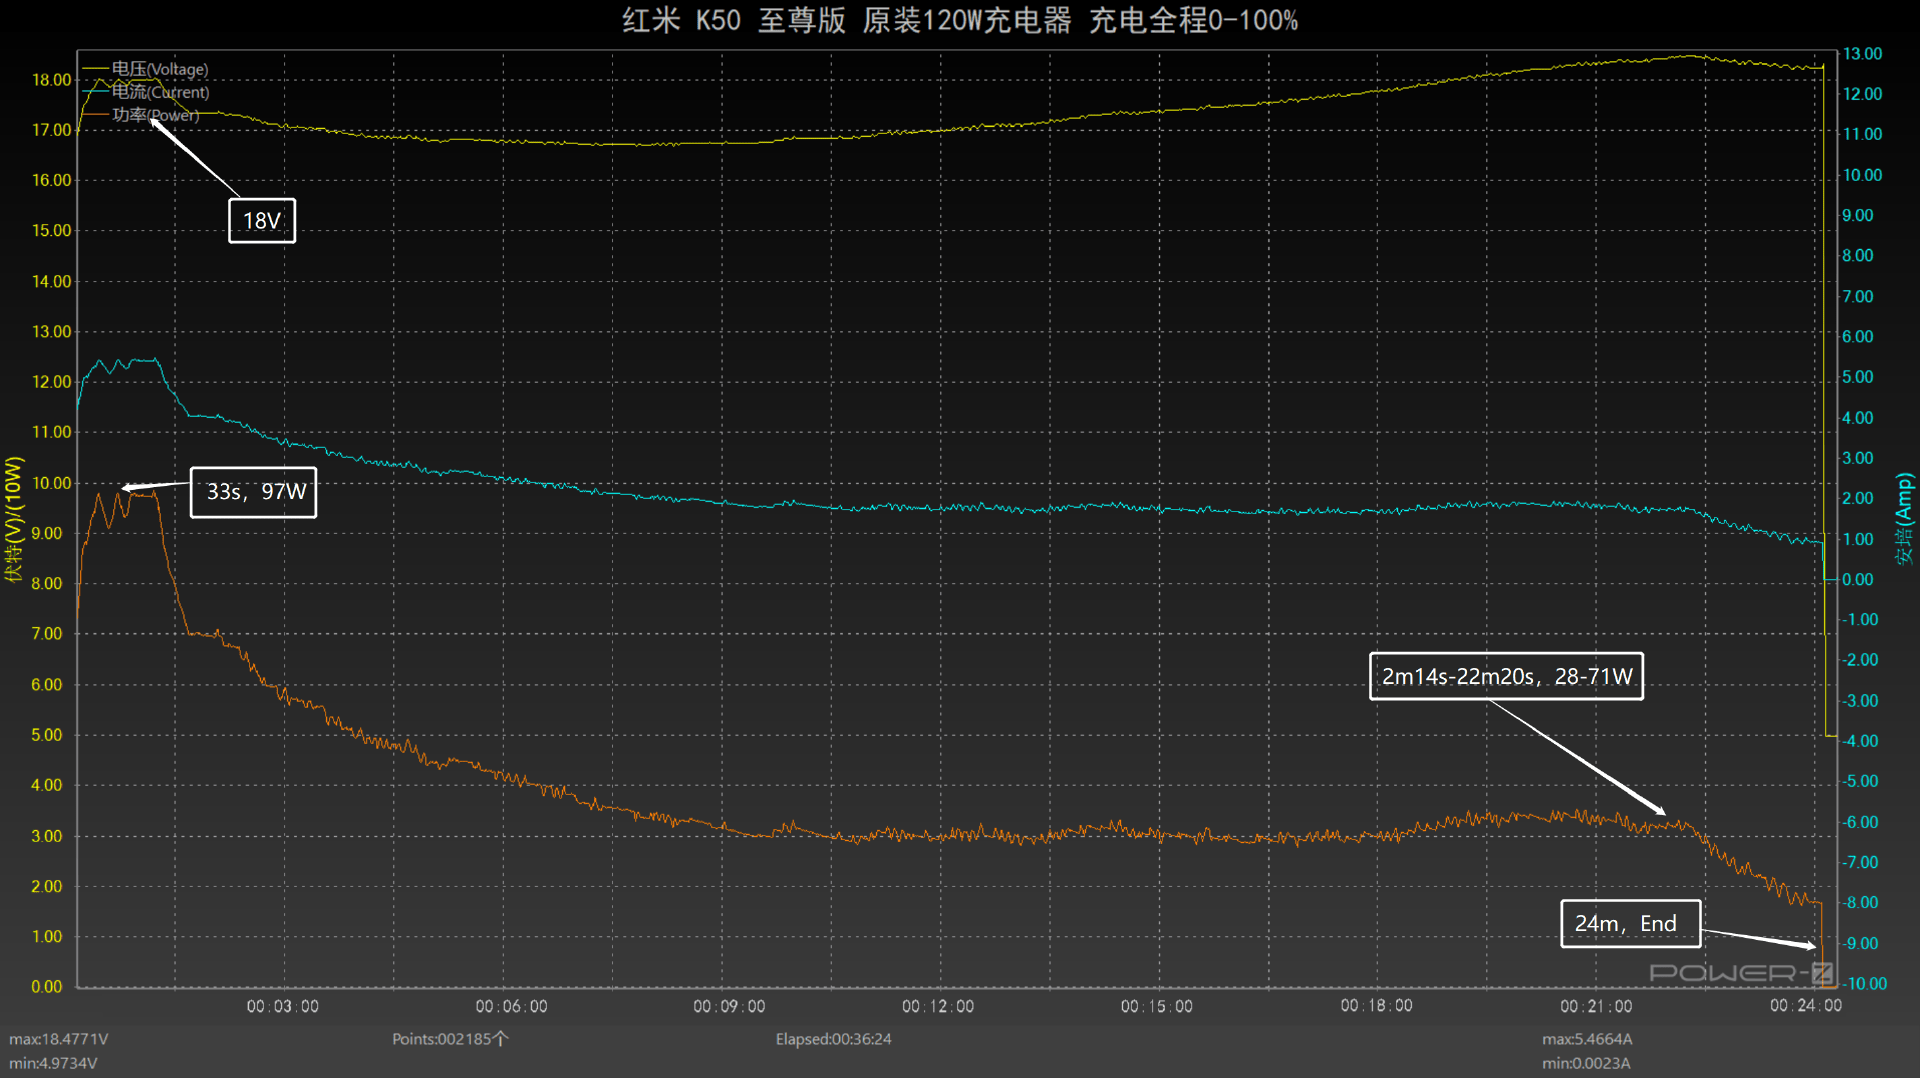Click the 00:18:00 time axis label
1920x1078 pixels.
coord(1377,1005)
